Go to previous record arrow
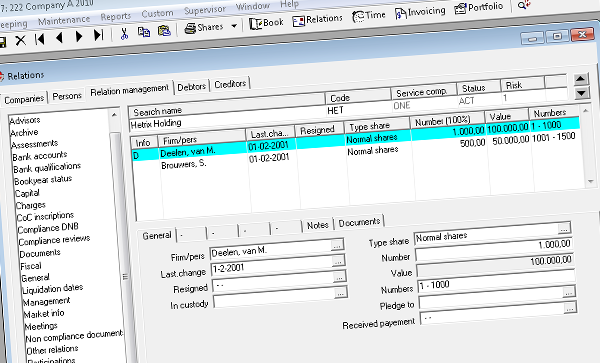This screenshot has width=600, height=363. (59, 37)
